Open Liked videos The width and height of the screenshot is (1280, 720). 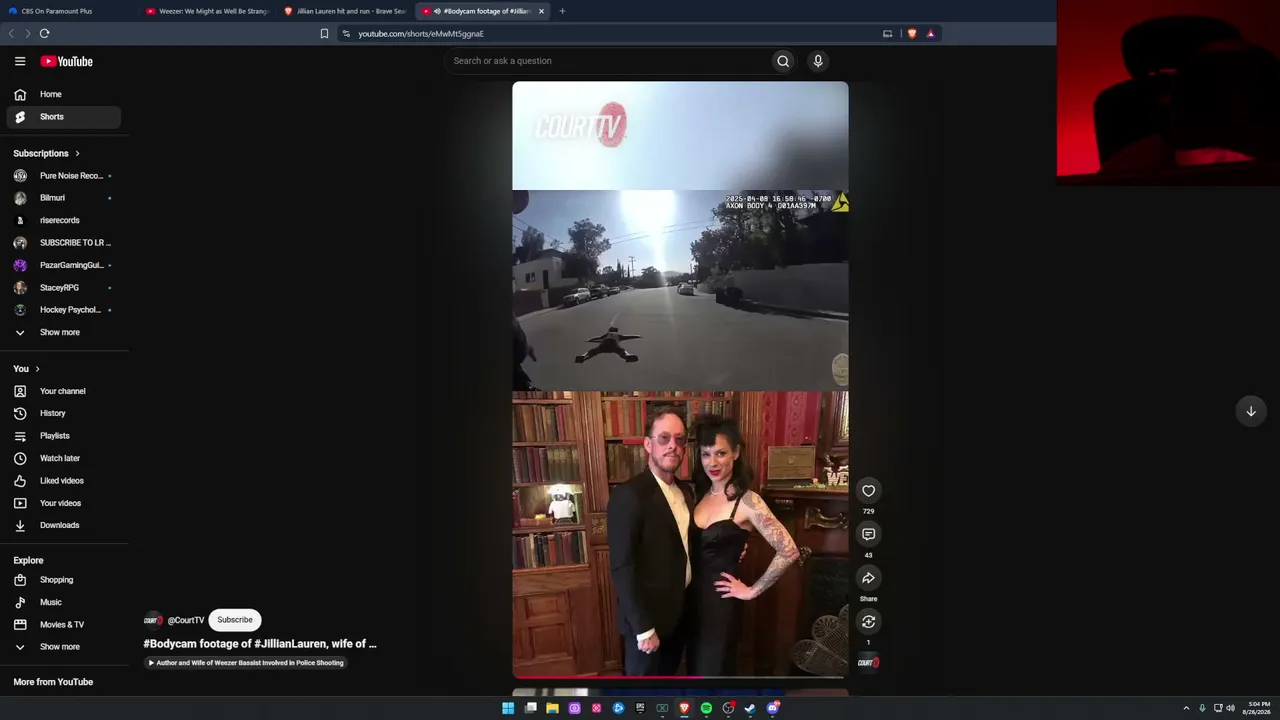pos(64,481)
